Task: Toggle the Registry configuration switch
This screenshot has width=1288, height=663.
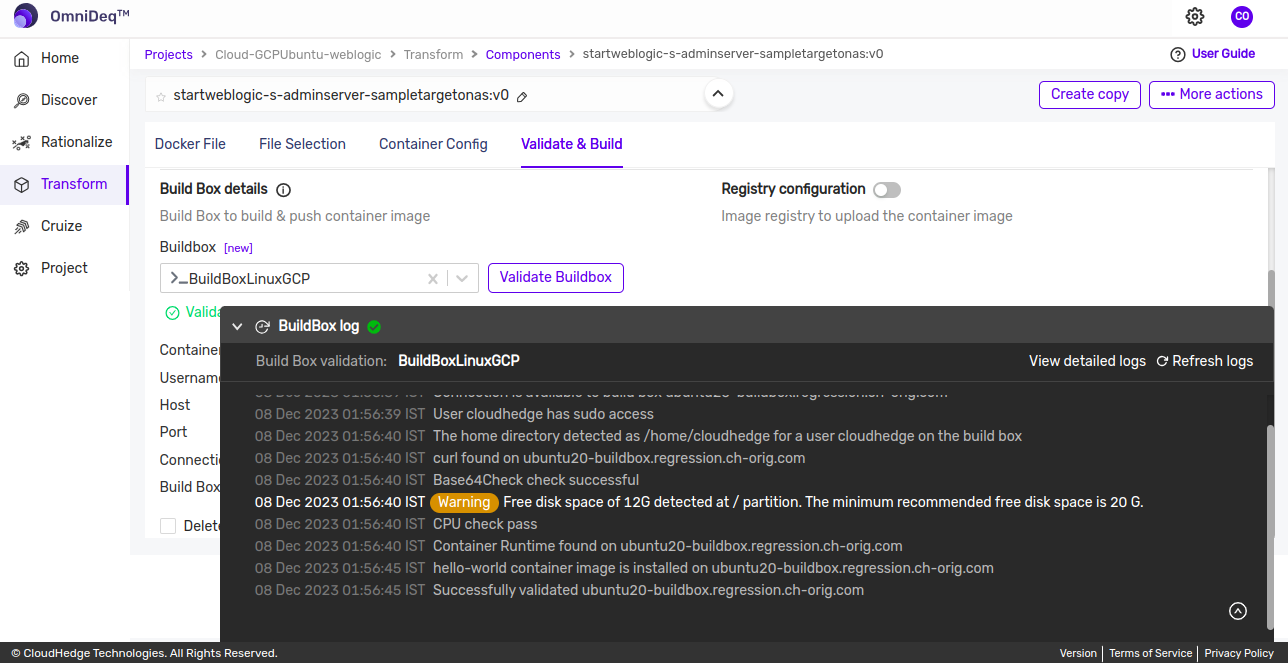Action: [x=887, y=190]
